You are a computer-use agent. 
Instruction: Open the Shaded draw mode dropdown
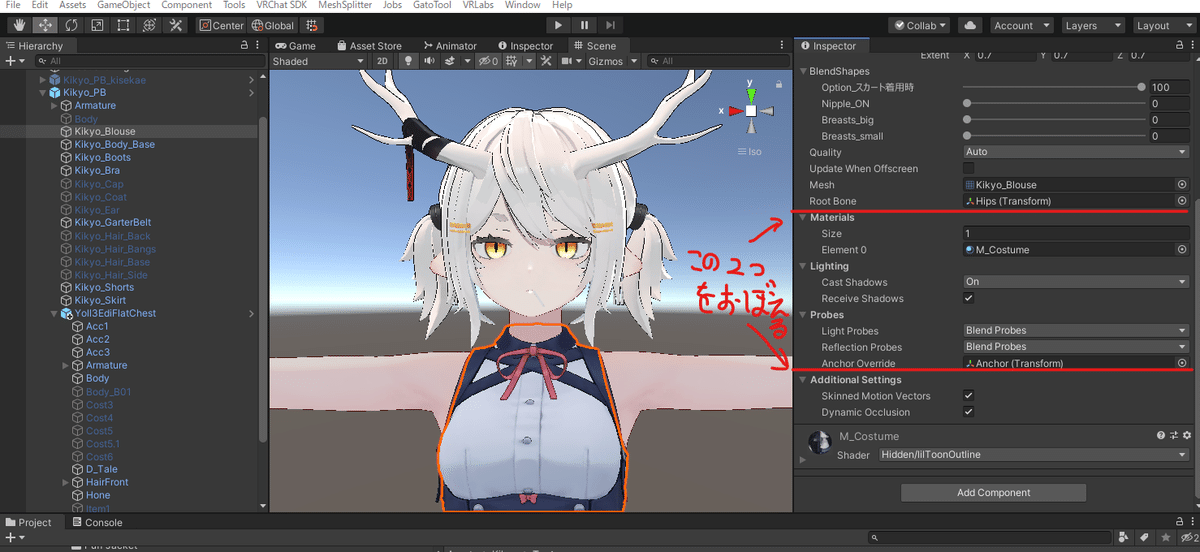point(319,61)
